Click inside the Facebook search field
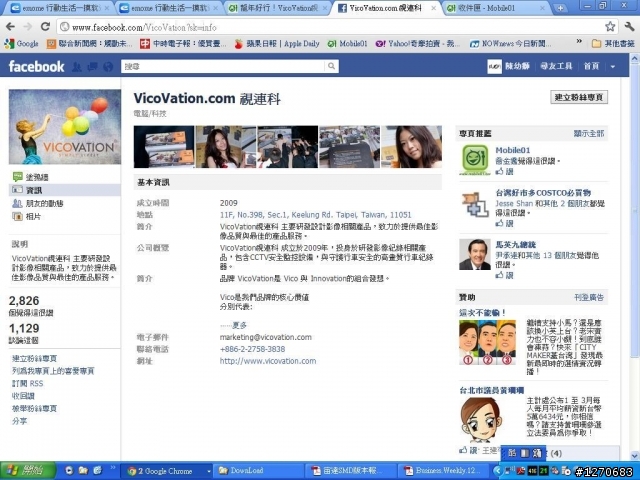640x480 pixels. point(223,66)
